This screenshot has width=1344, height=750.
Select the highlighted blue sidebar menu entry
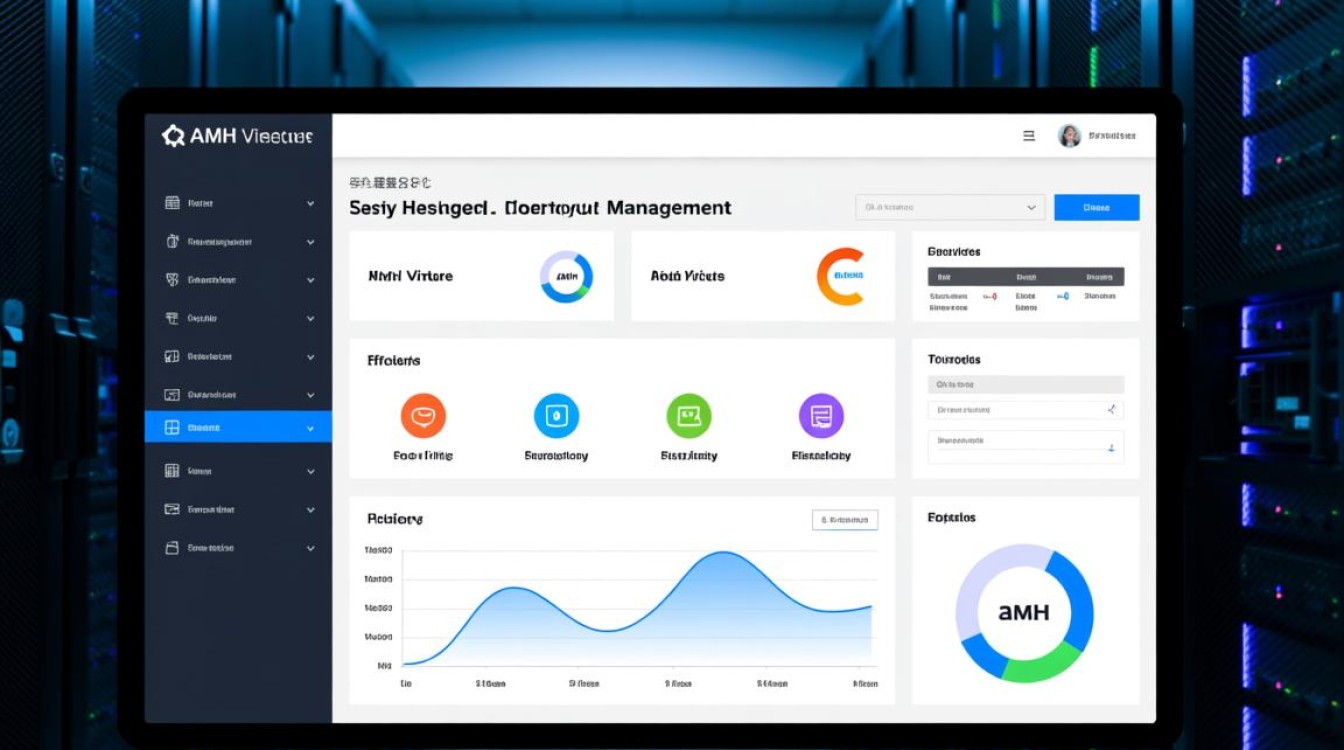[238, 427]
